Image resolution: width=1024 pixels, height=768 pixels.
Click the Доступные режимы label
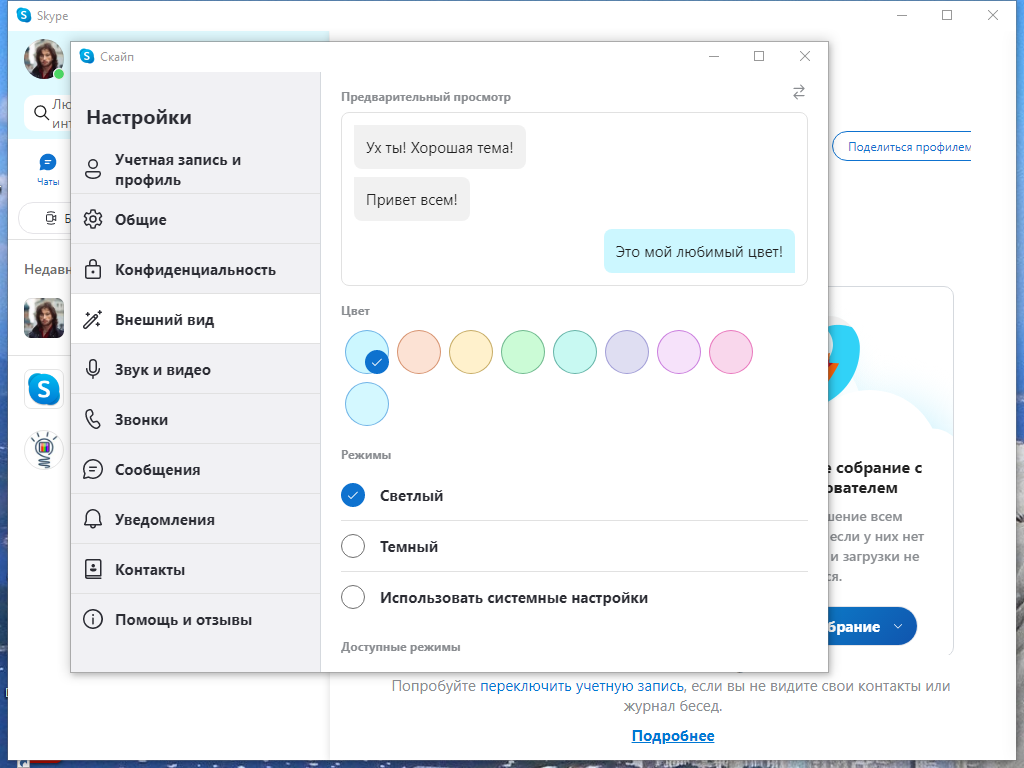(400, 647)
